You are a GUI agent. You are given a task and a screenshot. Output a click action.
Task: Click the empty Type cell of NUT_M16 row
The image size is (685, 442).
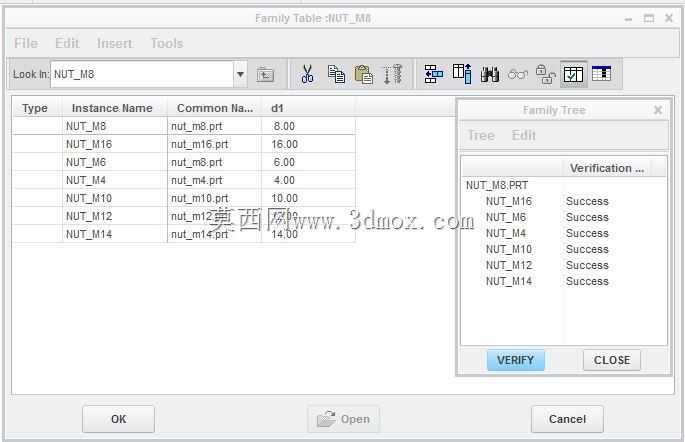[x=37, y=144]
